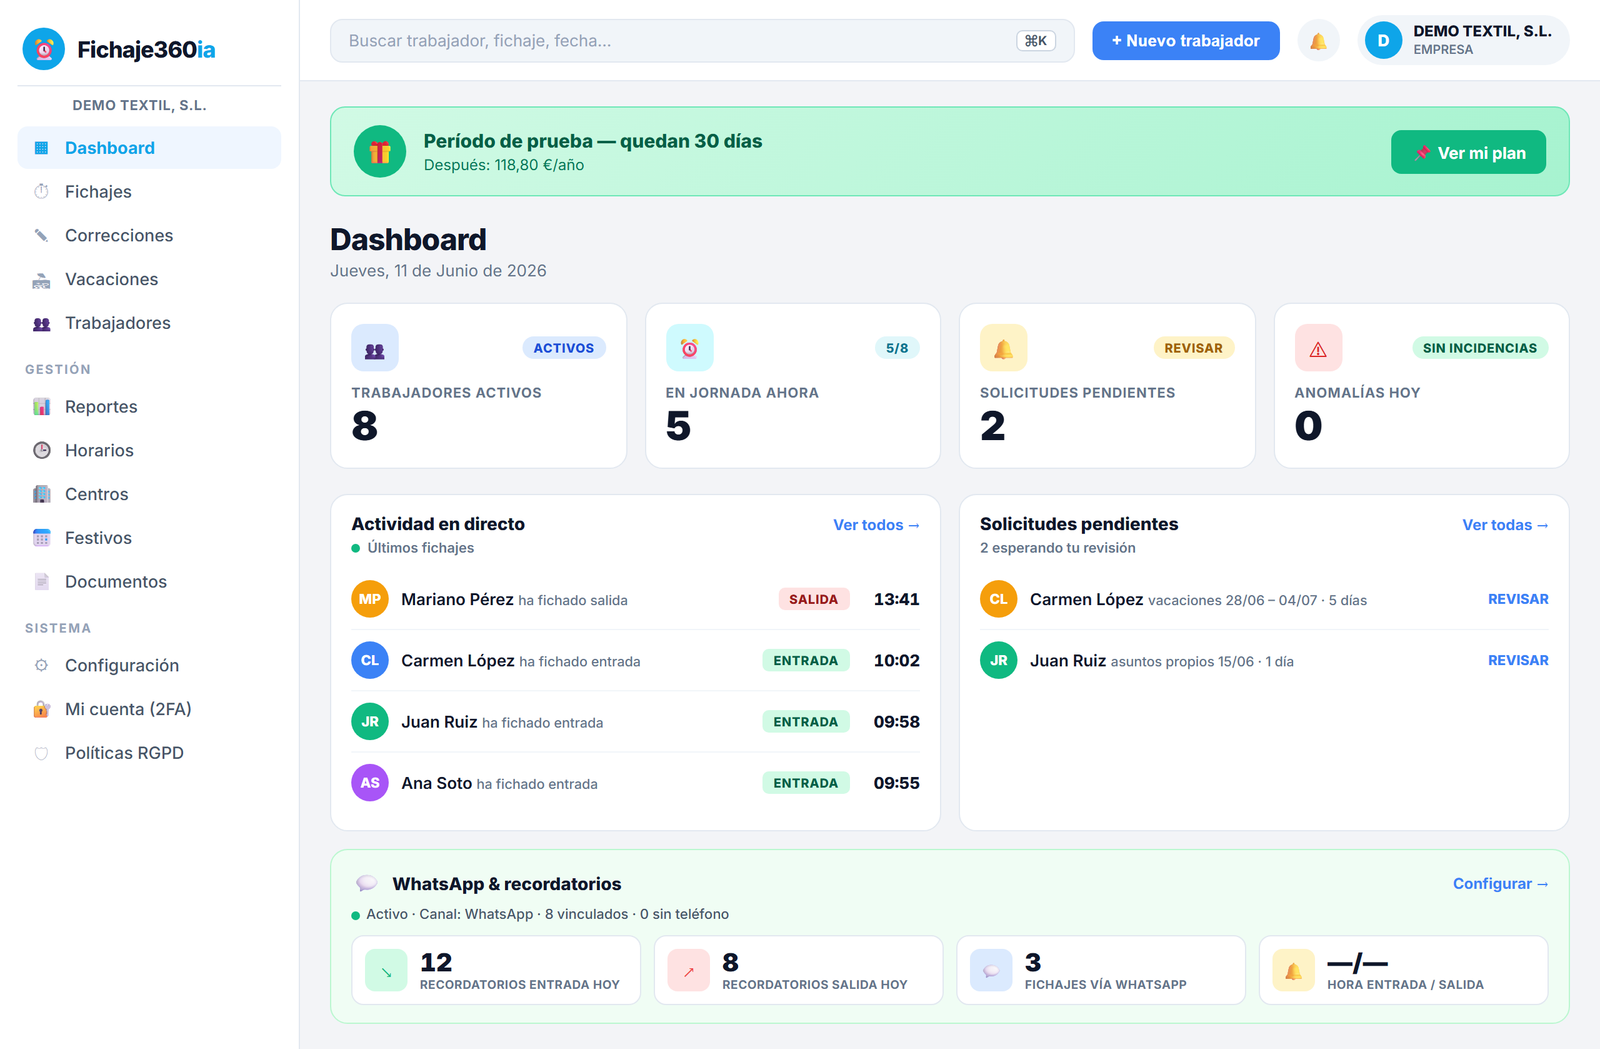Click the Anomalías hoy warning triangle icon
The width and height of the screenshot is (1600, 1049).
1318,348
